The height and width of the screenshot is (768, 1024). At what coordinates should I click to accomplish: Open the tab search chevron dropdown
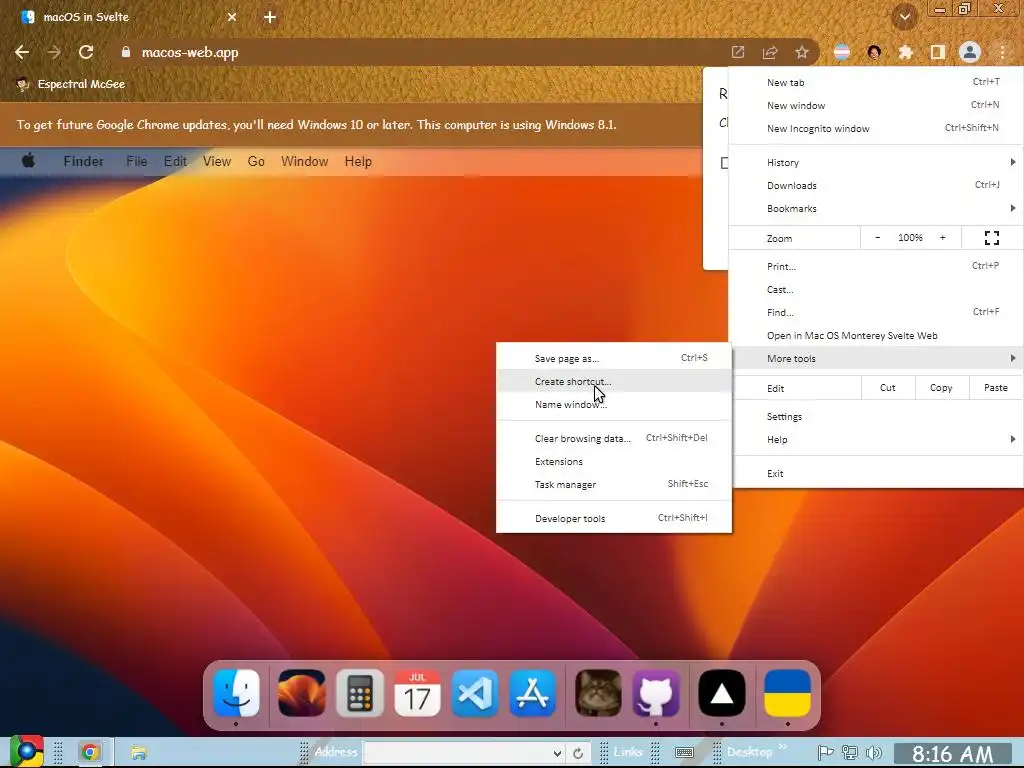point(904,17)
